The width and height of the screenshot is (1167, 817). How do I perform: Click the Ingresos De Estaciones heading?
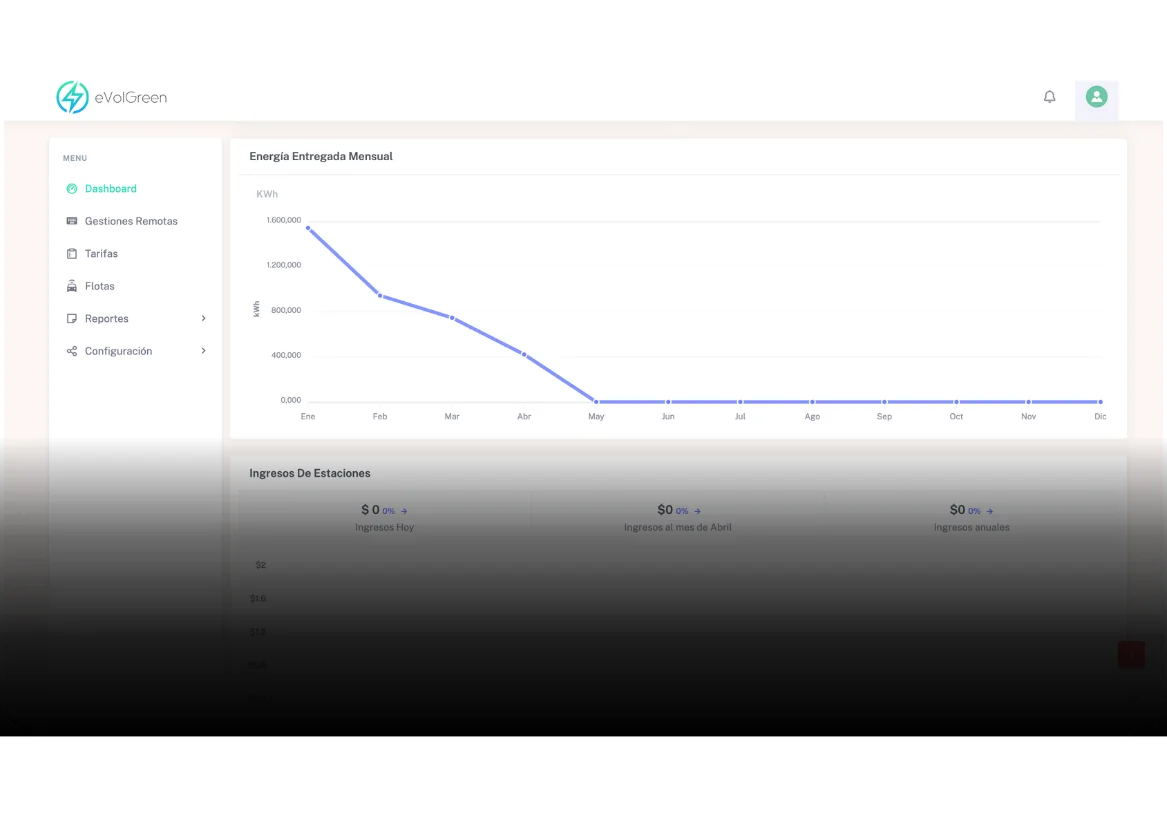pyautogui.click(x=310, y=473)
